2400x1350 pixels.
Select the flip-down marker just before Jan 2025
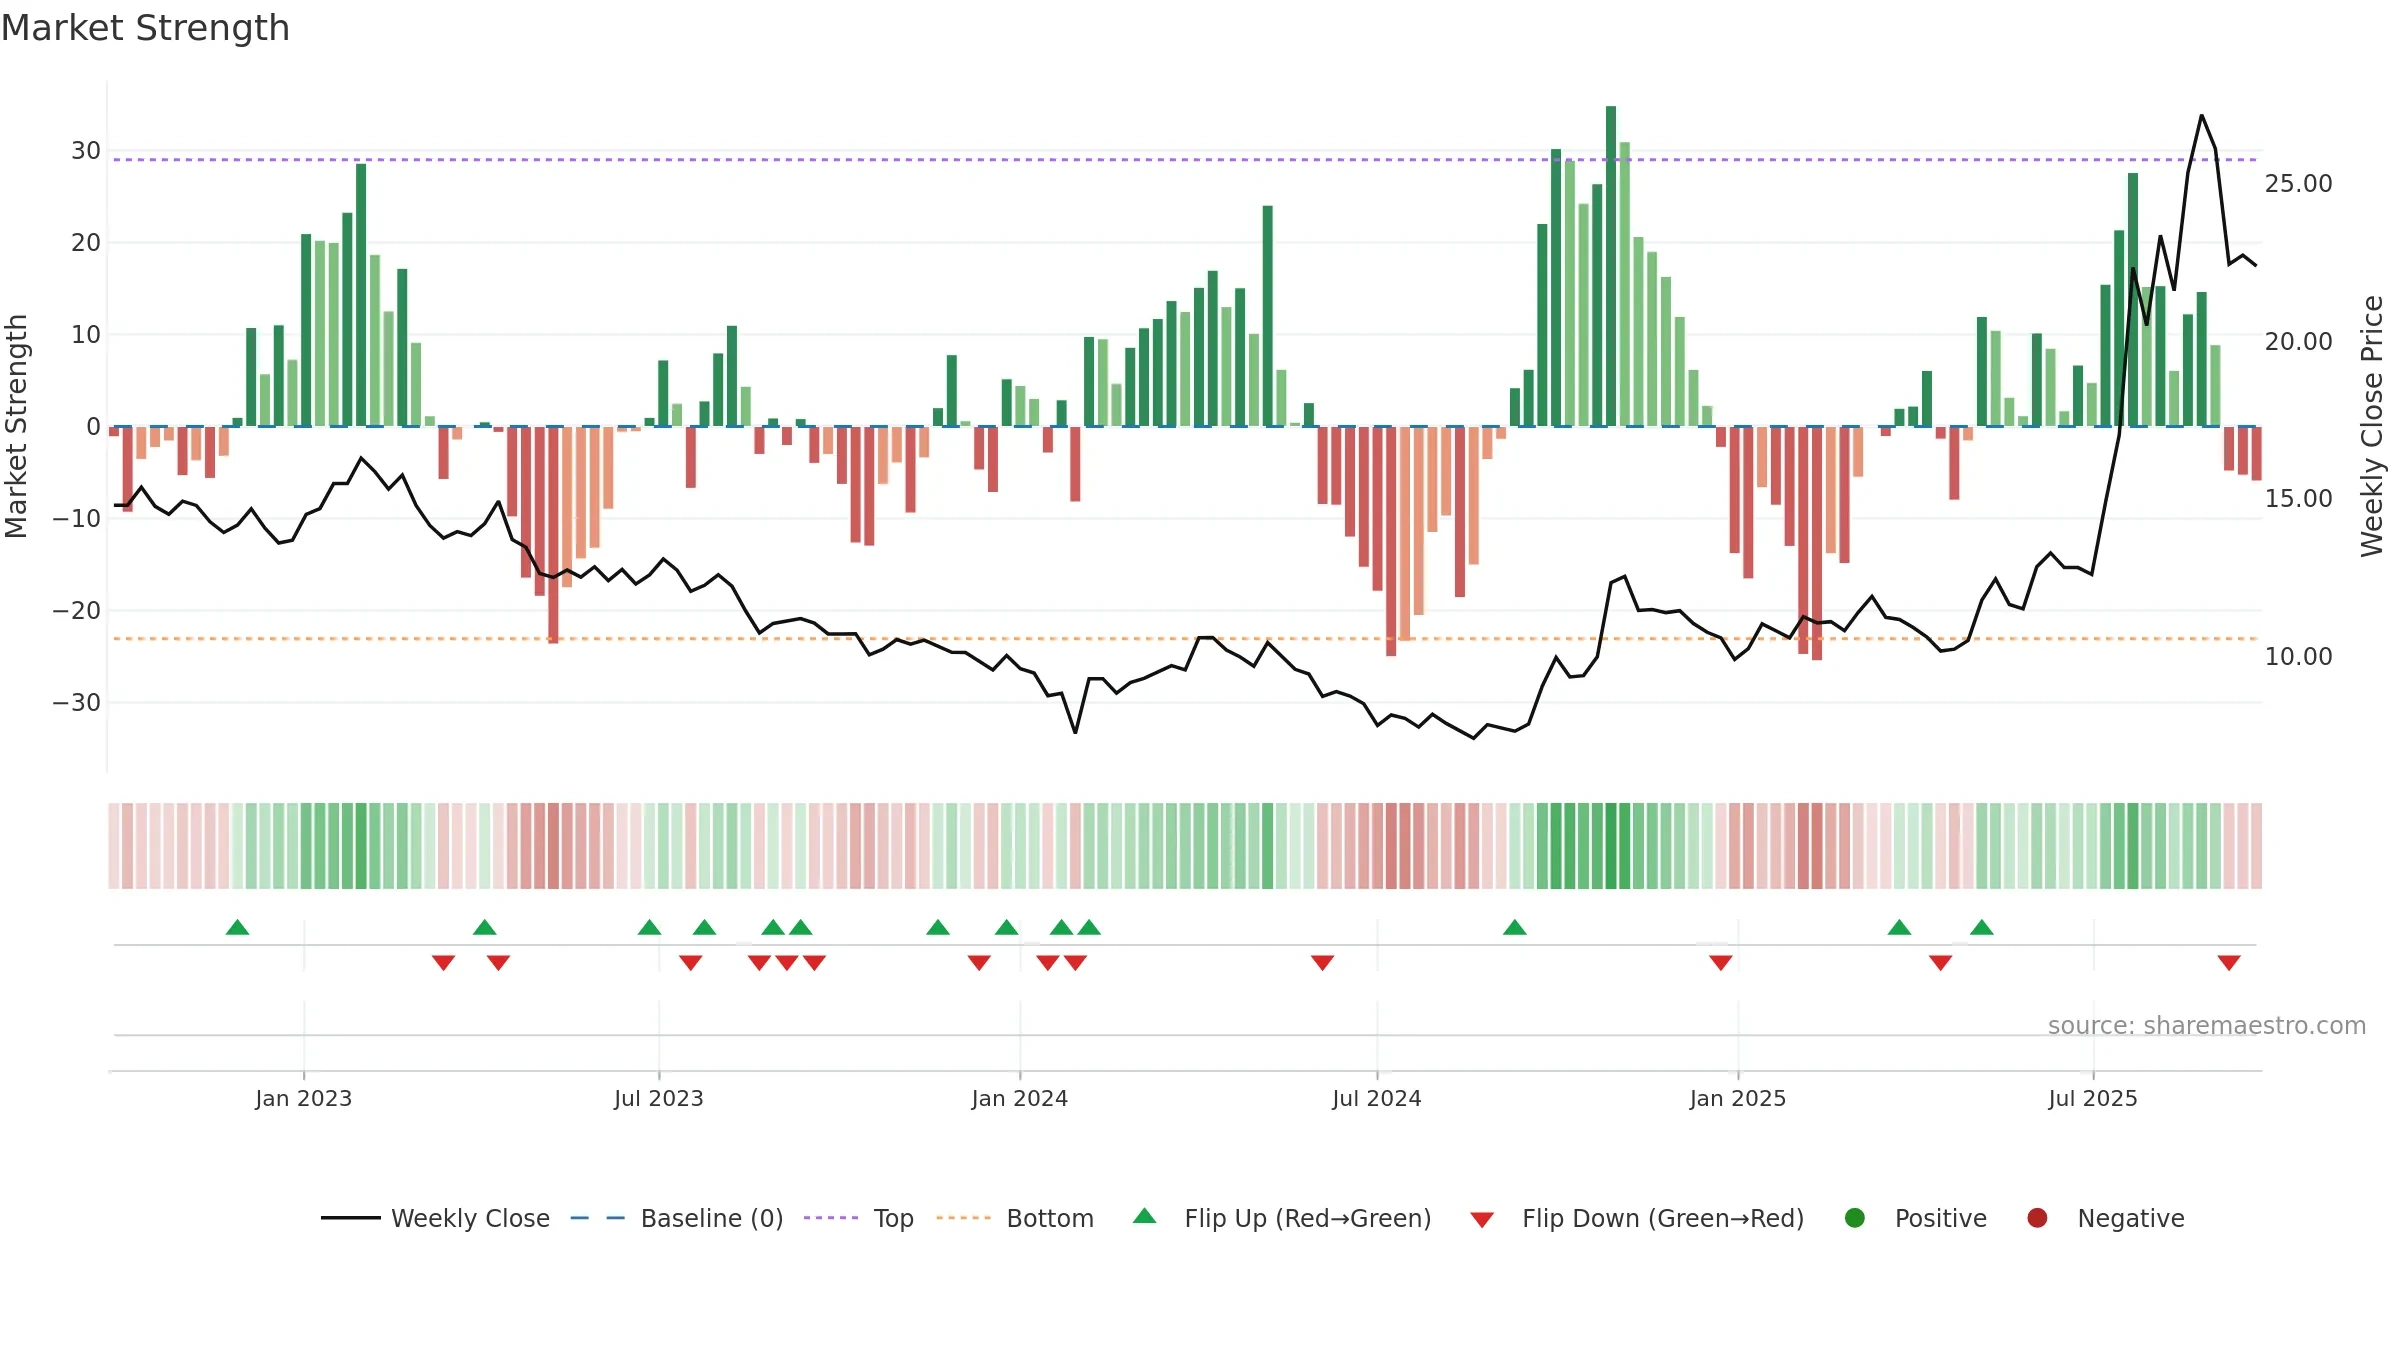(x=1721, y=963)
